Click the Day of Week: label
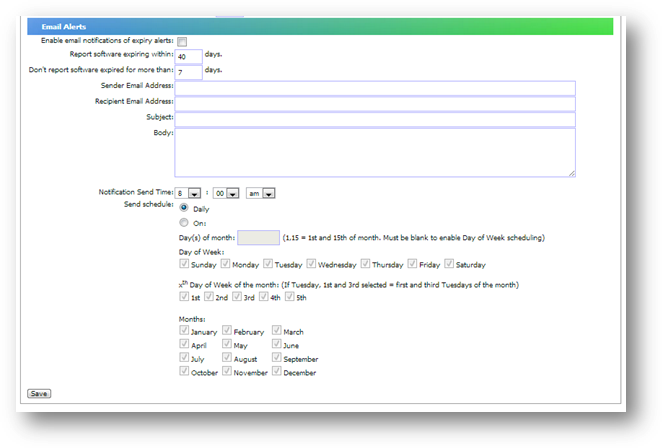Viewport: 662px width, 448px height. pos(201,252)
